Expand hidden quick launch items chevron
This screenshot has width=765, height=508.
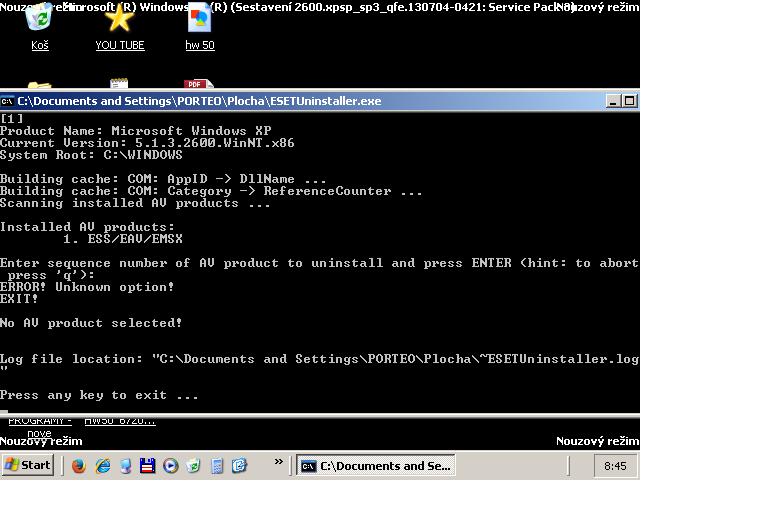click(279, 462)
